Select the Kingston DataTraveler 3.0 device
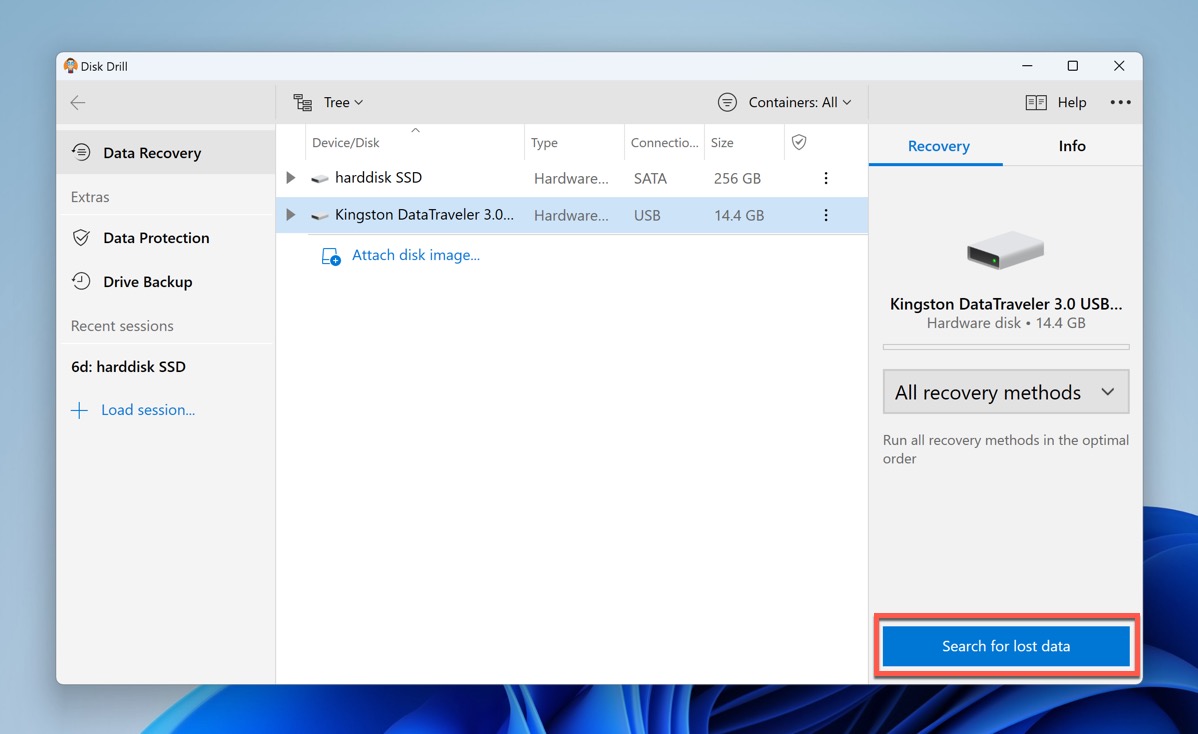Screen dimensions: 1198x734 click(571, 215)
